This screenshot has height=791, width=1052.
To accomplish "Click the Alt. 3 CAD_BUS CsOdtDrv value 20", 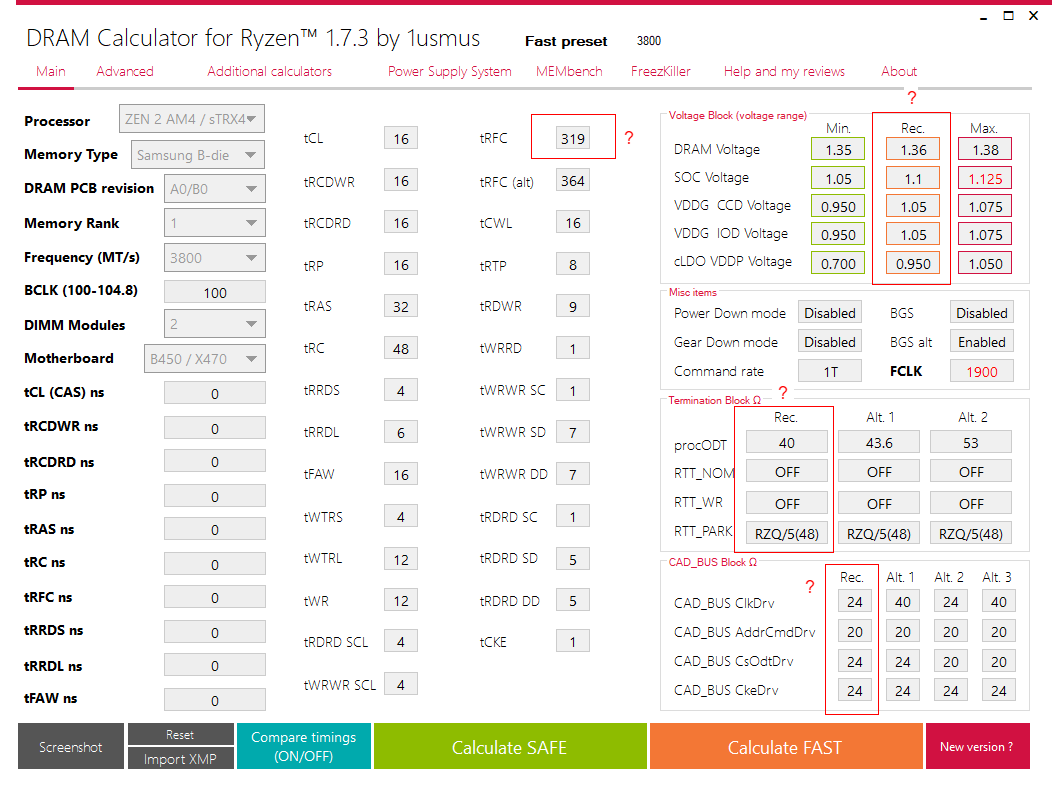I will (999, 661).
